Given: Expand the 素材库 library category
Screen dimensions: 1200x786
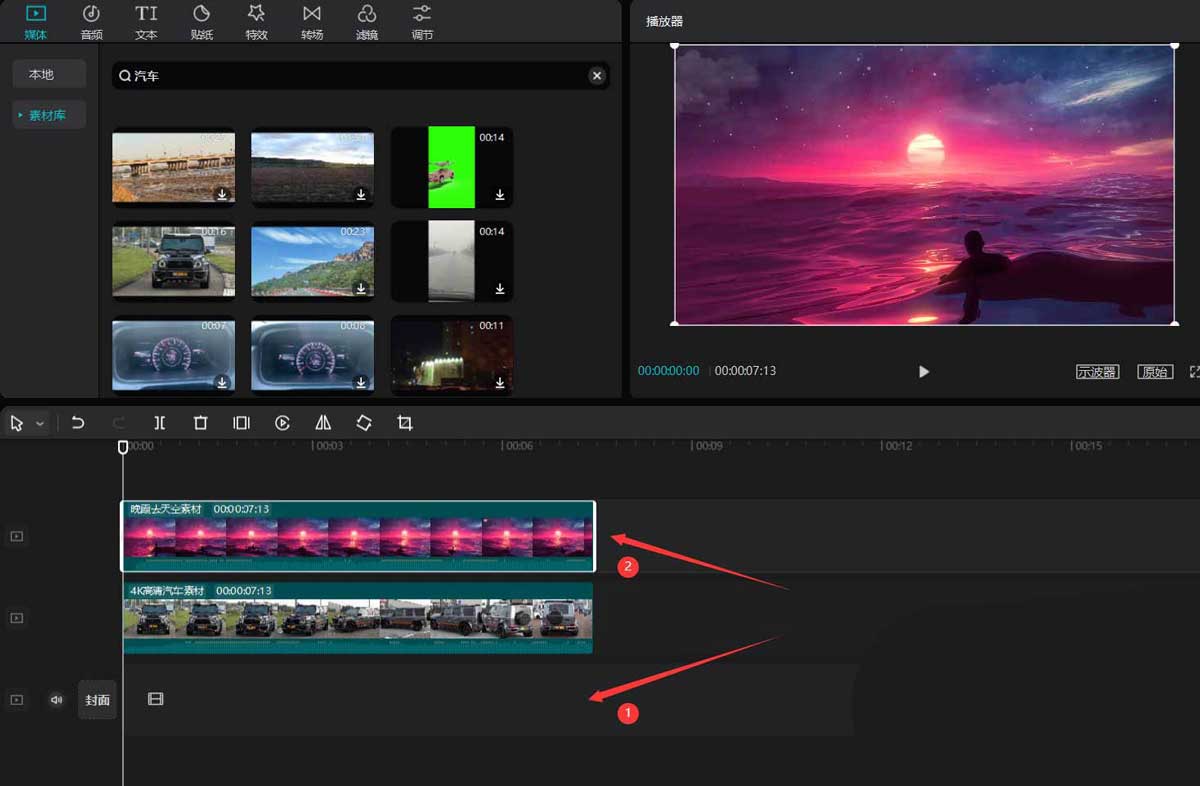Looking at the screenshot, I should (x=48, y=115).
